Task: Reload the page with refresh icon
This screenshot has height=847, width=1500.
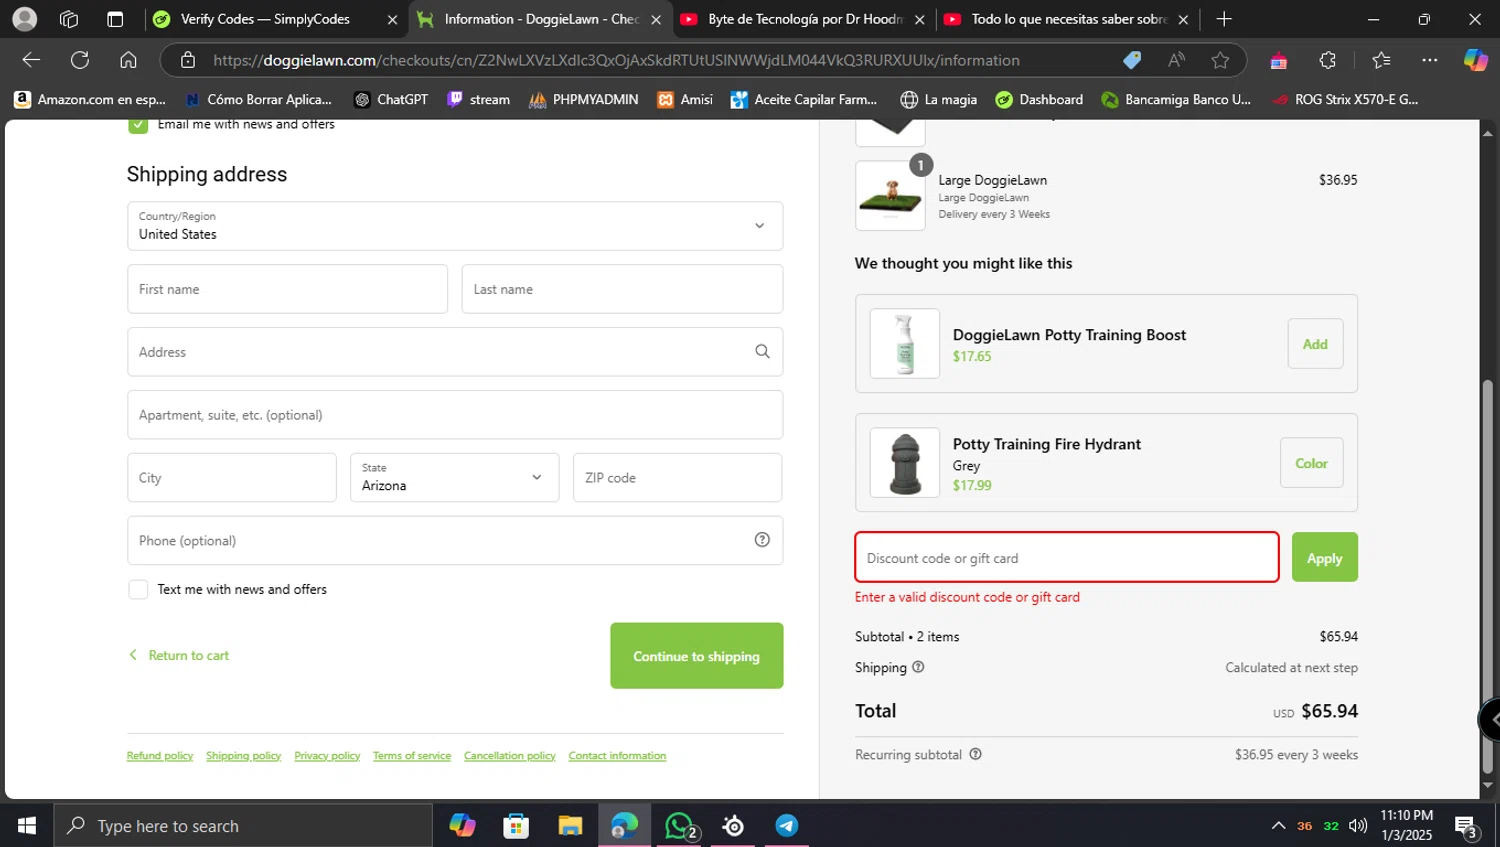Action: [x=80, y=60]
